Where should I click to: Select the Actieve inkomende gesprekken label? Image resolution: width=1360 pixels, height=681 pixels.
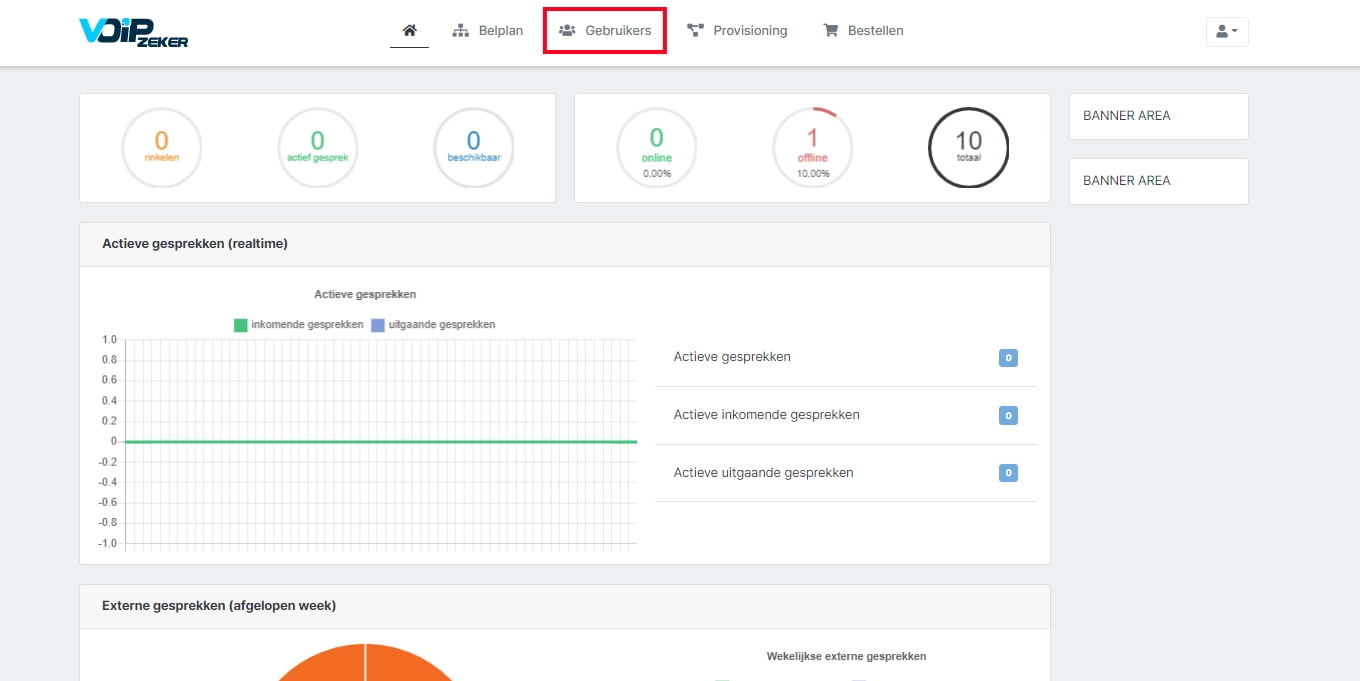766,415
